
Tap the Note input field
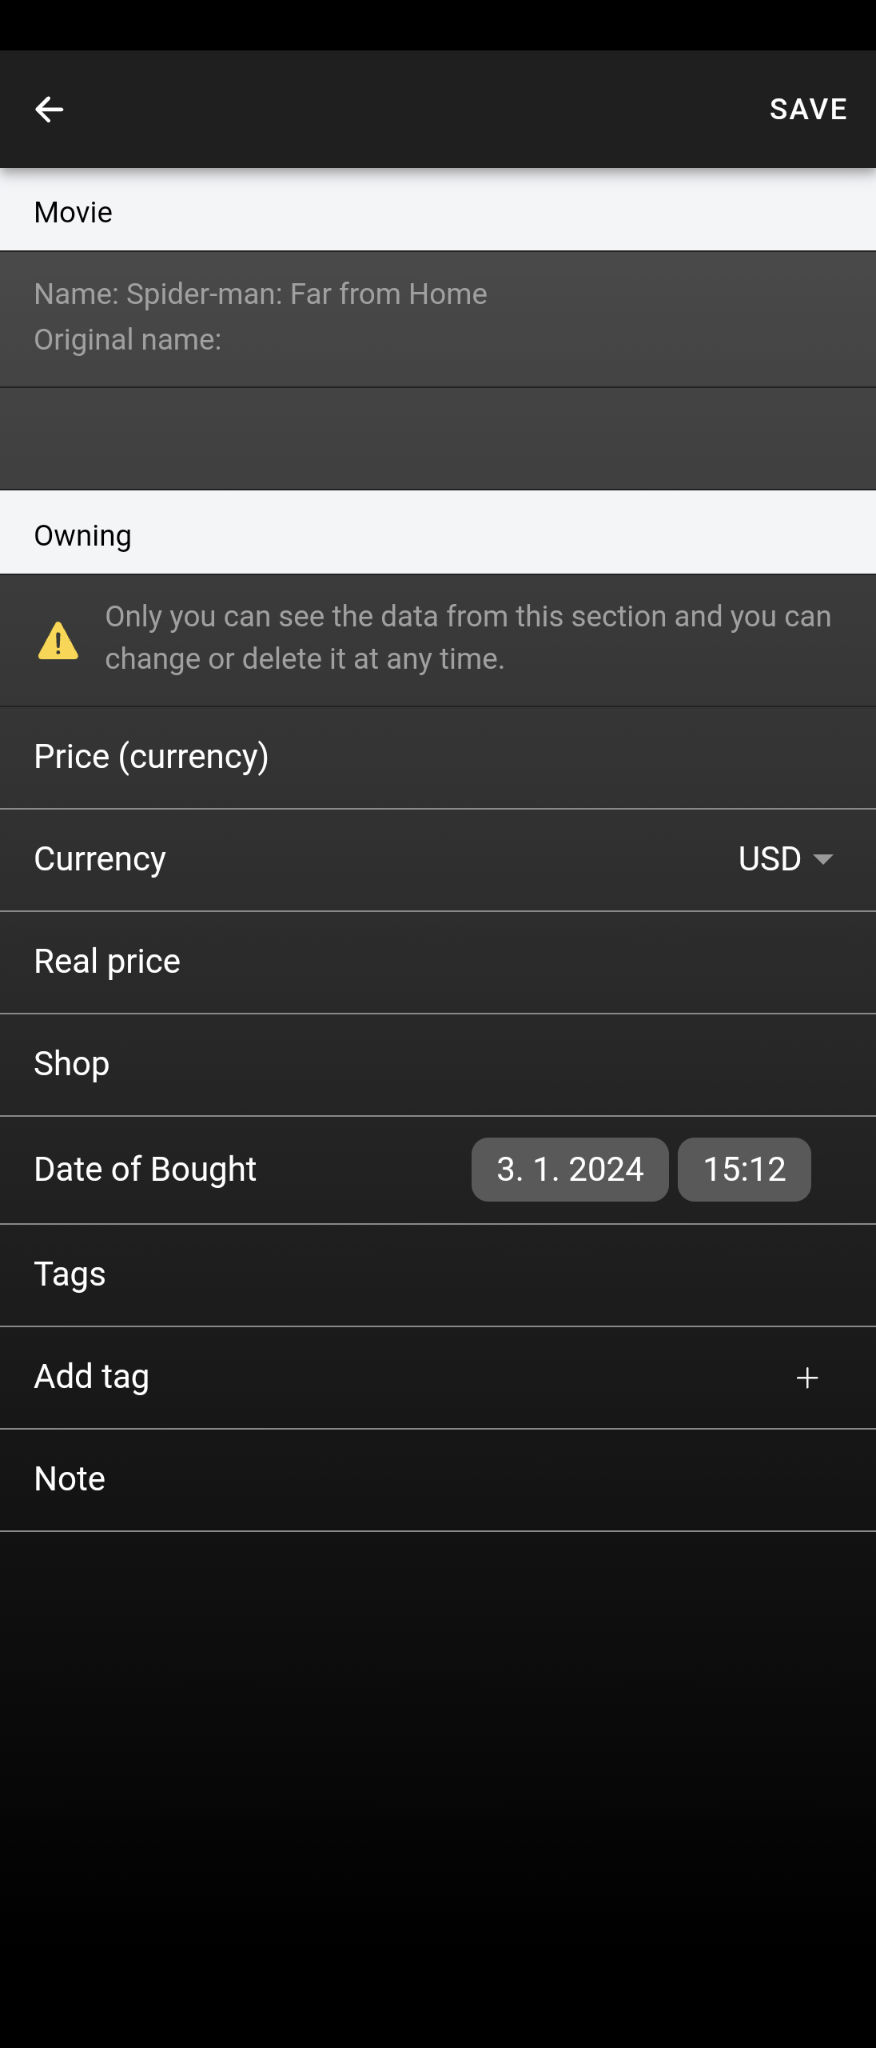tap(438, 1479)
